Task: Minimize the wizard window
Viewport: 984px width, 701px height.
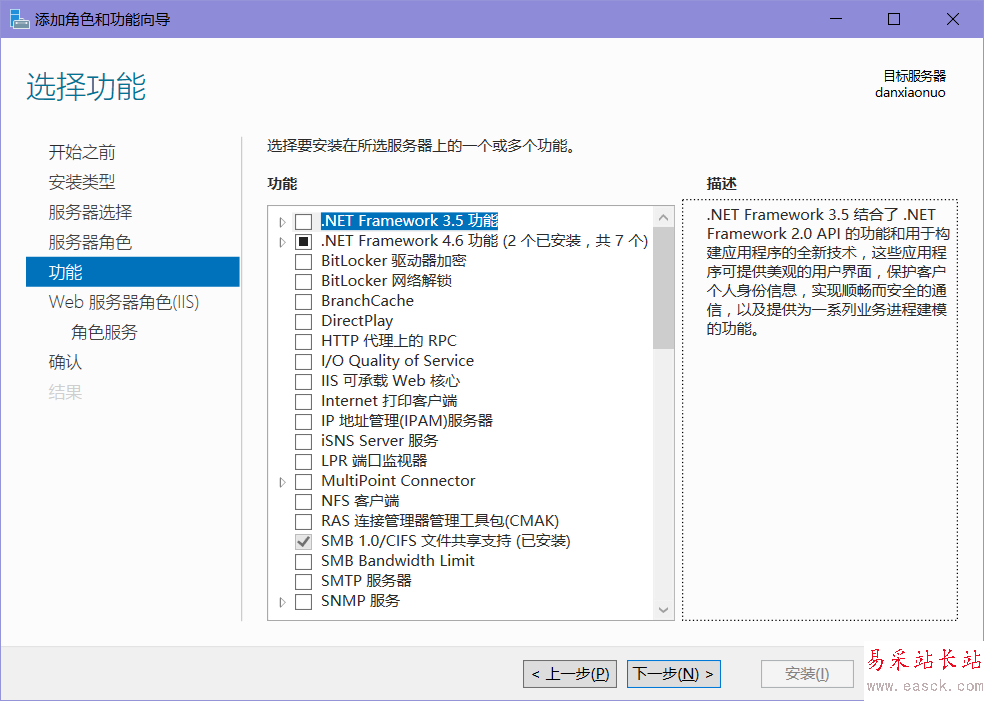Action: point(836,19)
